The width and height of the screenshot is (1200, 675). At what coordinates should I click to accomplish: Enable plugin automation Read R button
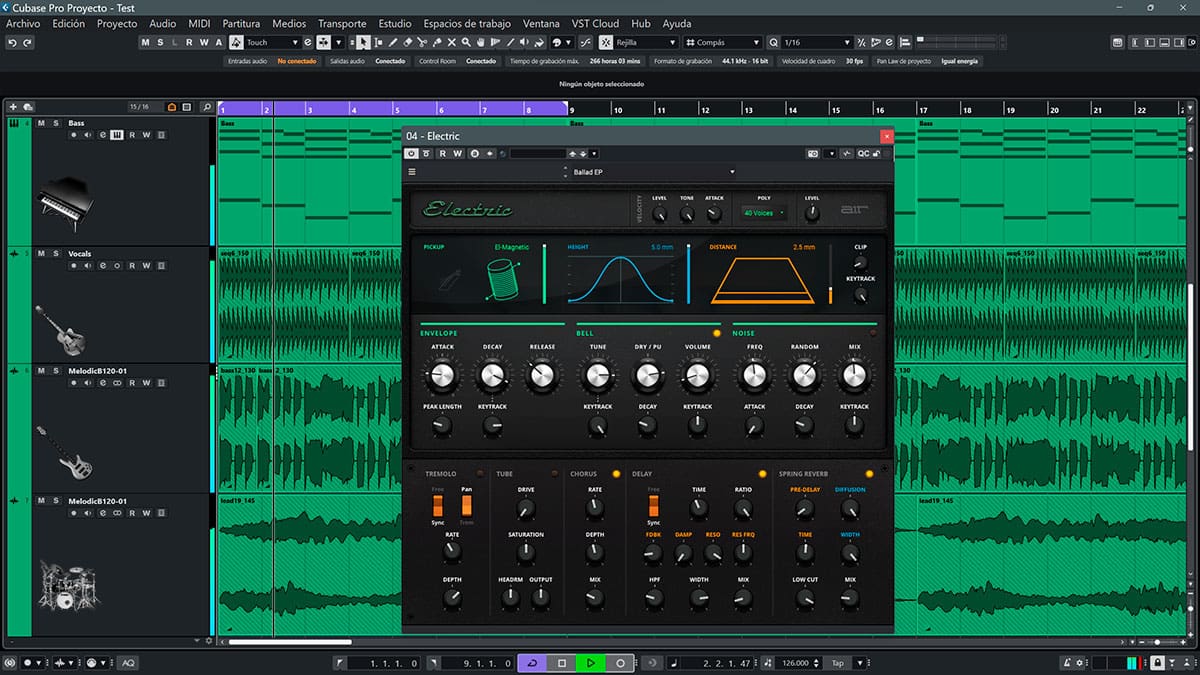tap(443, 153)
